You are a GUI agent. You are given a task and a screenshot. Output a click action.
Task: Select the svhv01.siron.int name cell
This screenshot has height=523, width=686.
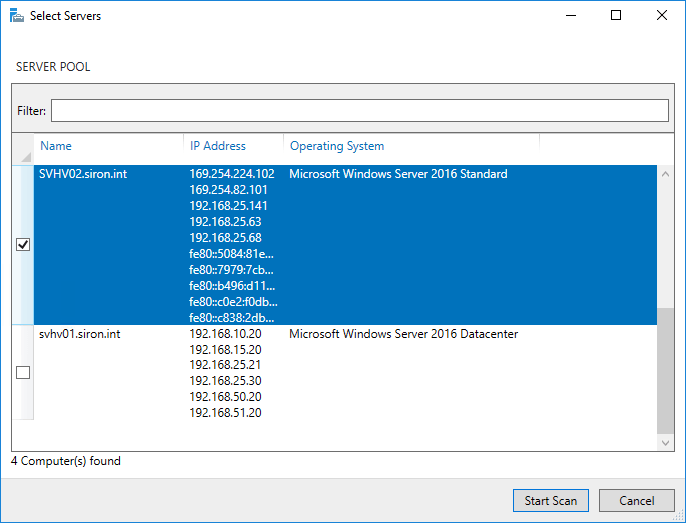79,334
